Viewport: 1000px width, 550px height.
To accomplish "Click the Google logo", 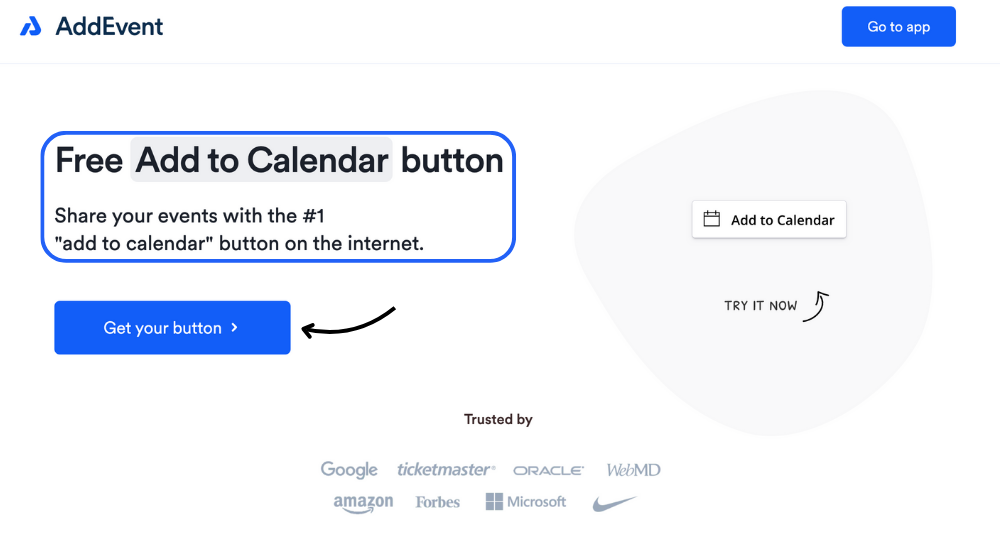I will (x=349, y=469).
